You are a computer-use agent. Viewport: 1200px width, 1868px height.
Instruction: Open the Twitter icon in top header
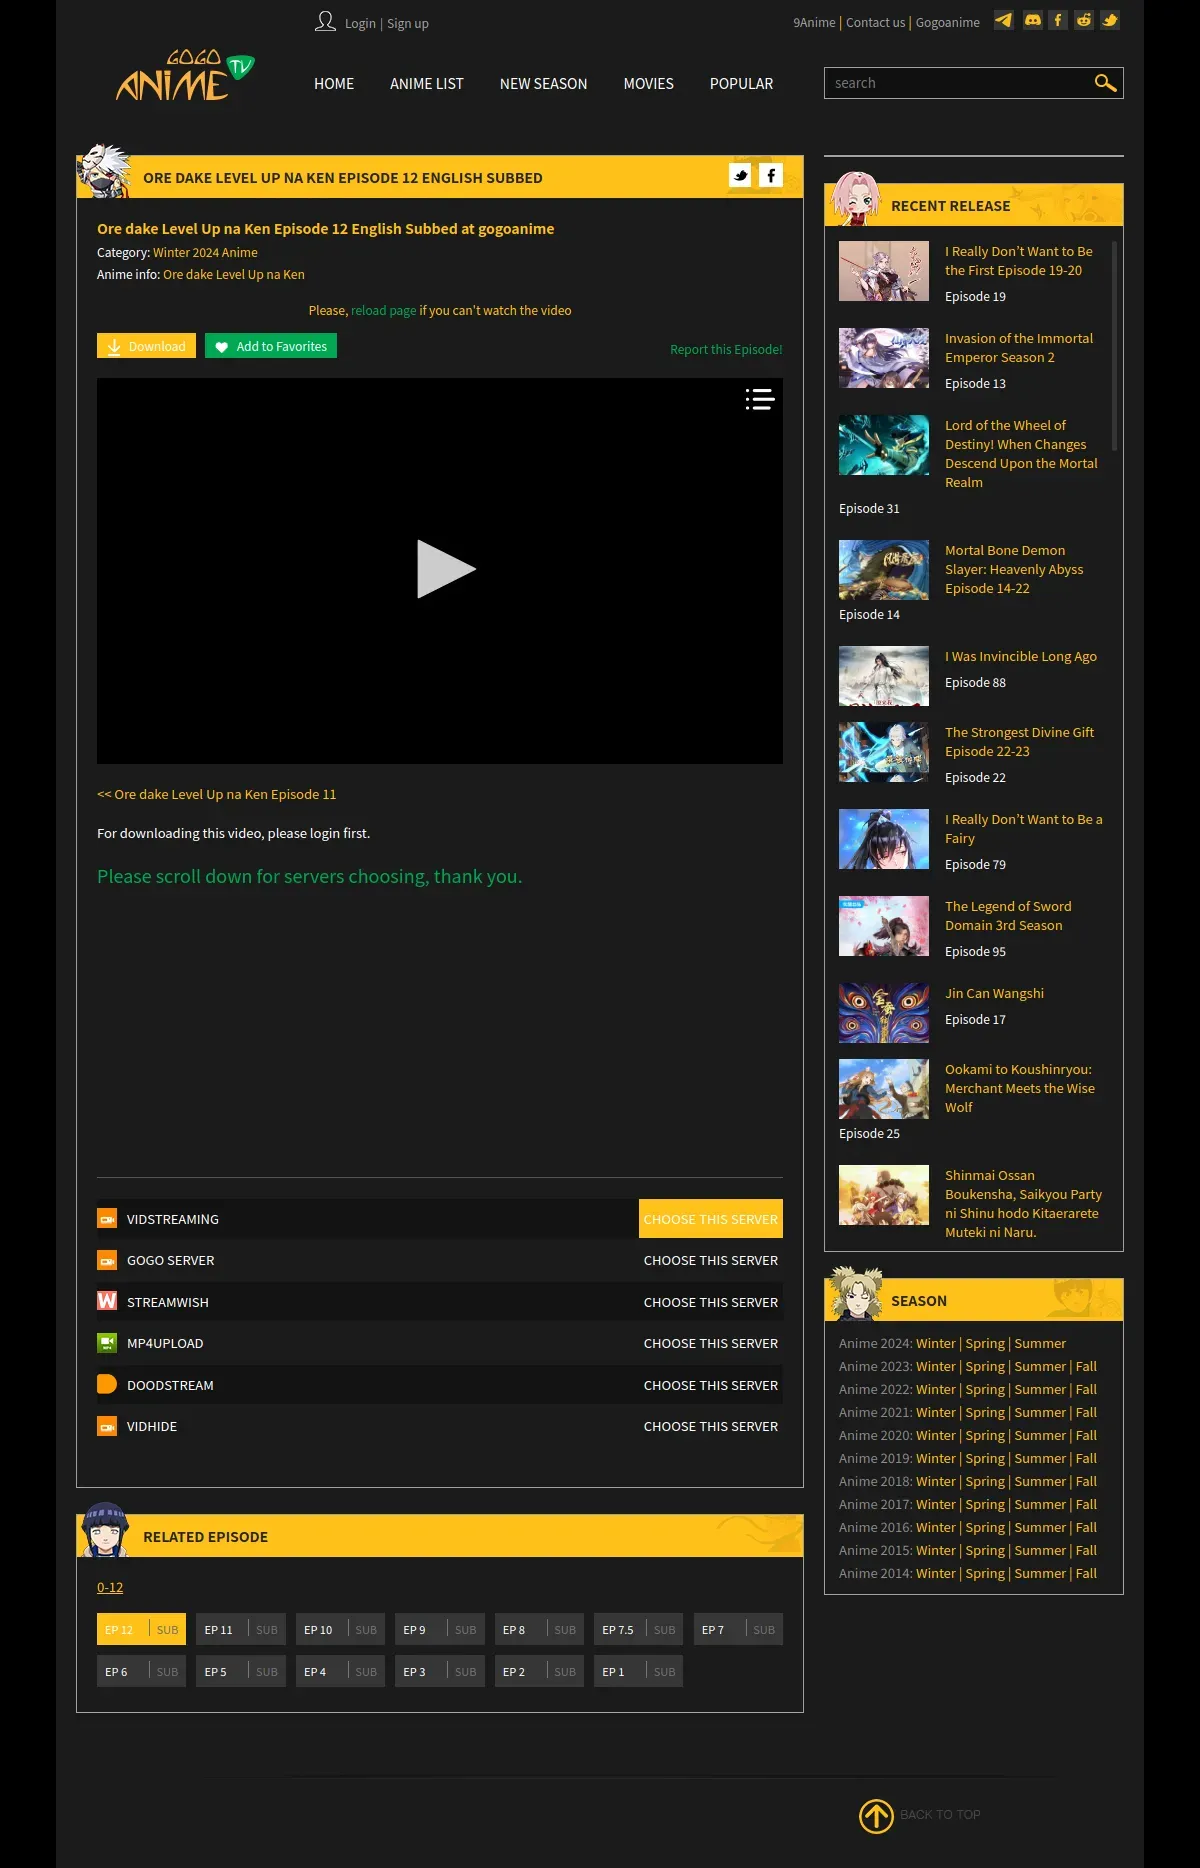(x=1110, y=20)
